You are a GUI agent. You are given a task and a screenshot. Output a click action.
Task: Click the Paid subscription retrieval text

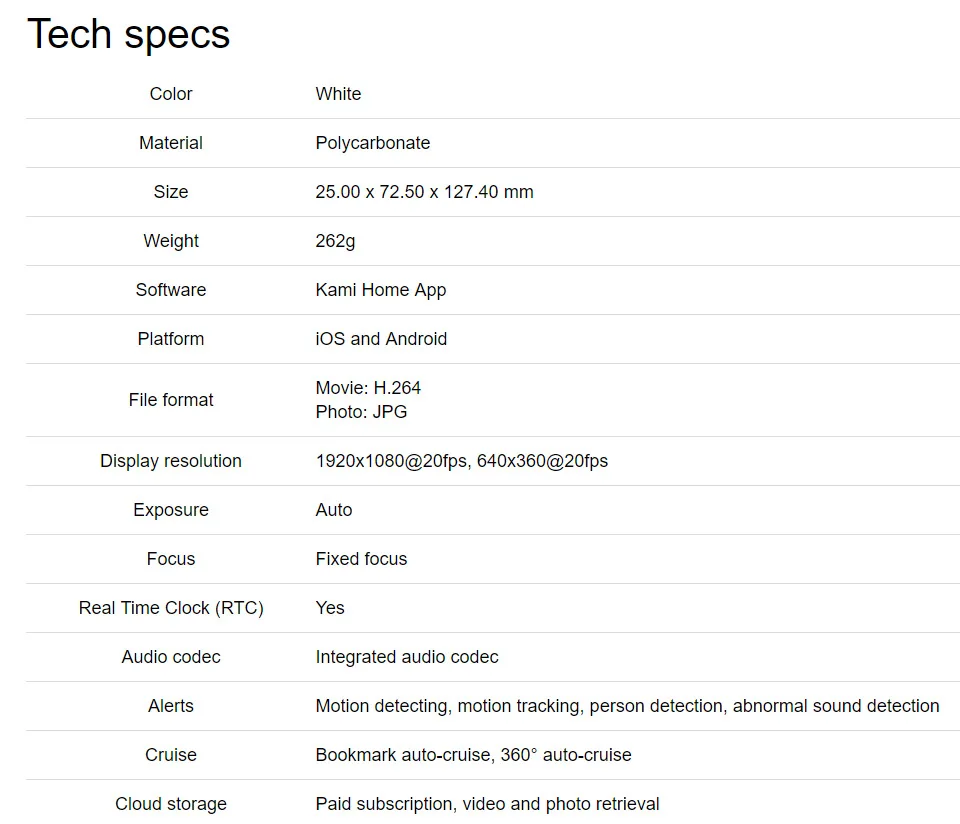[x=487, y=804]
